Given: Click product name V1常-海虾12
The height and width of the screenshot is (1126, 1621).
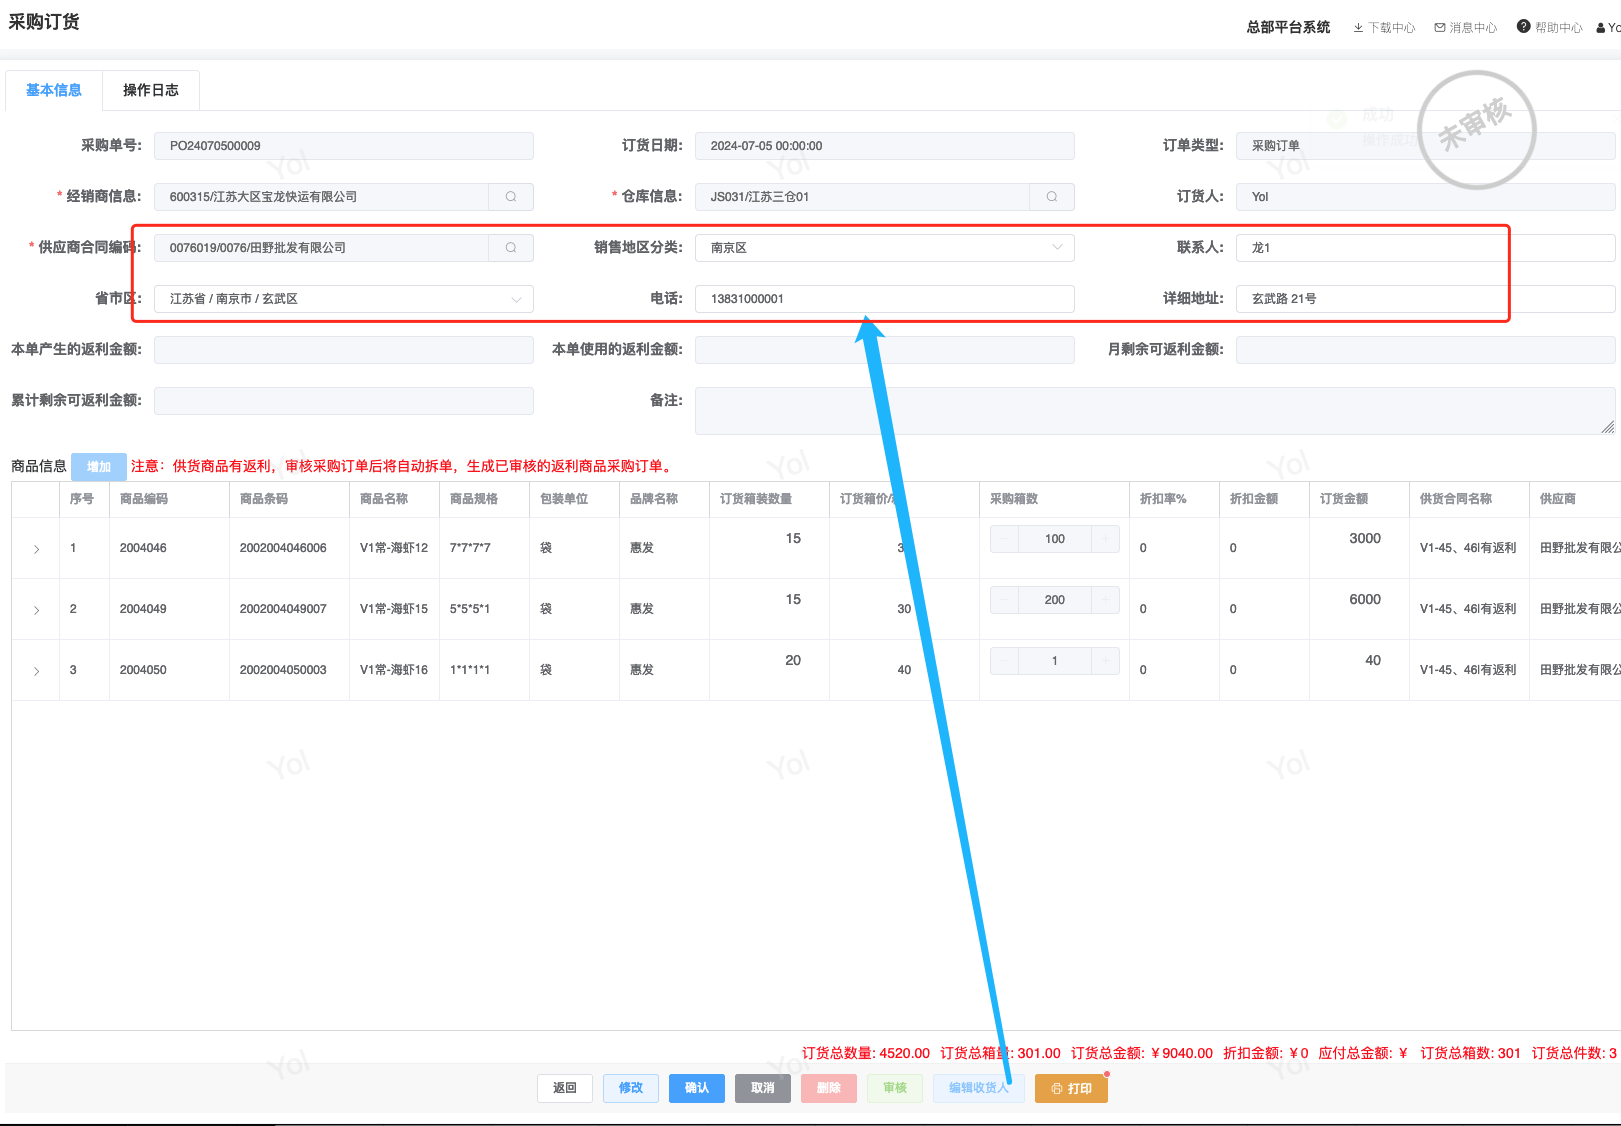Looking at the screenshot, I should click(394, 548).
